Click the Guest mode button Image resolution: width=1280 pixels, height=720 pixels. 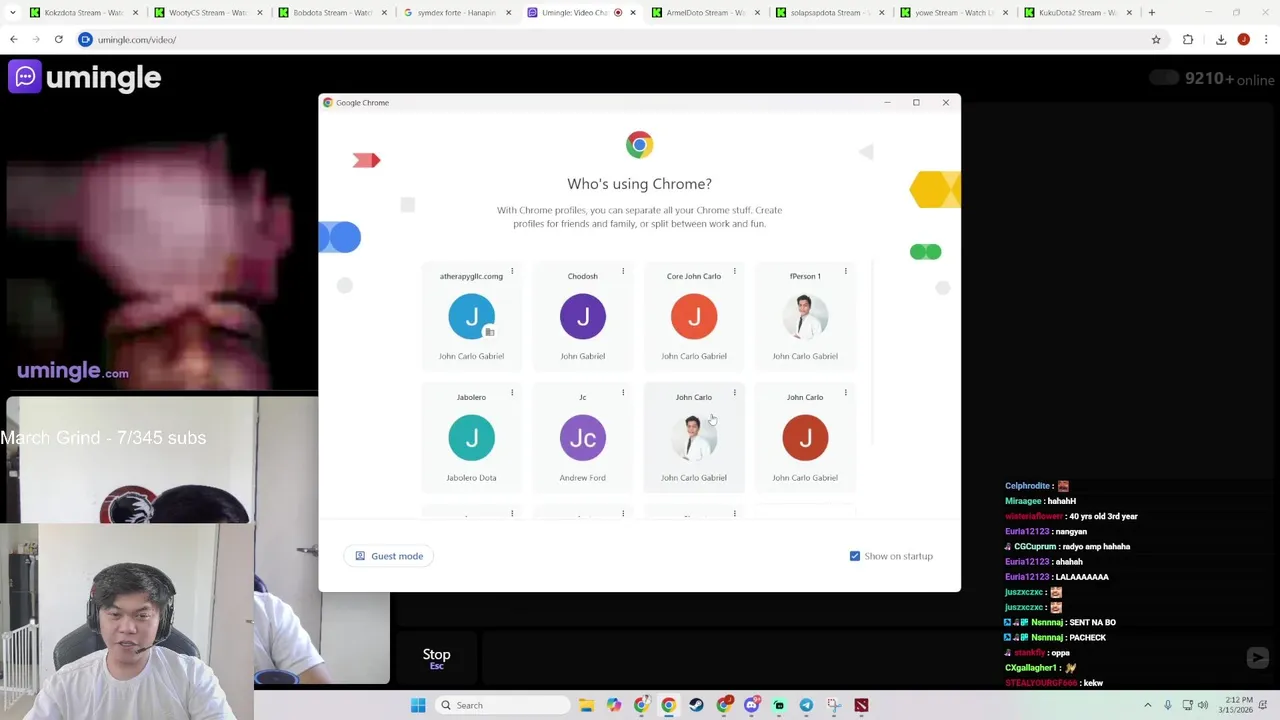(389, 556)
